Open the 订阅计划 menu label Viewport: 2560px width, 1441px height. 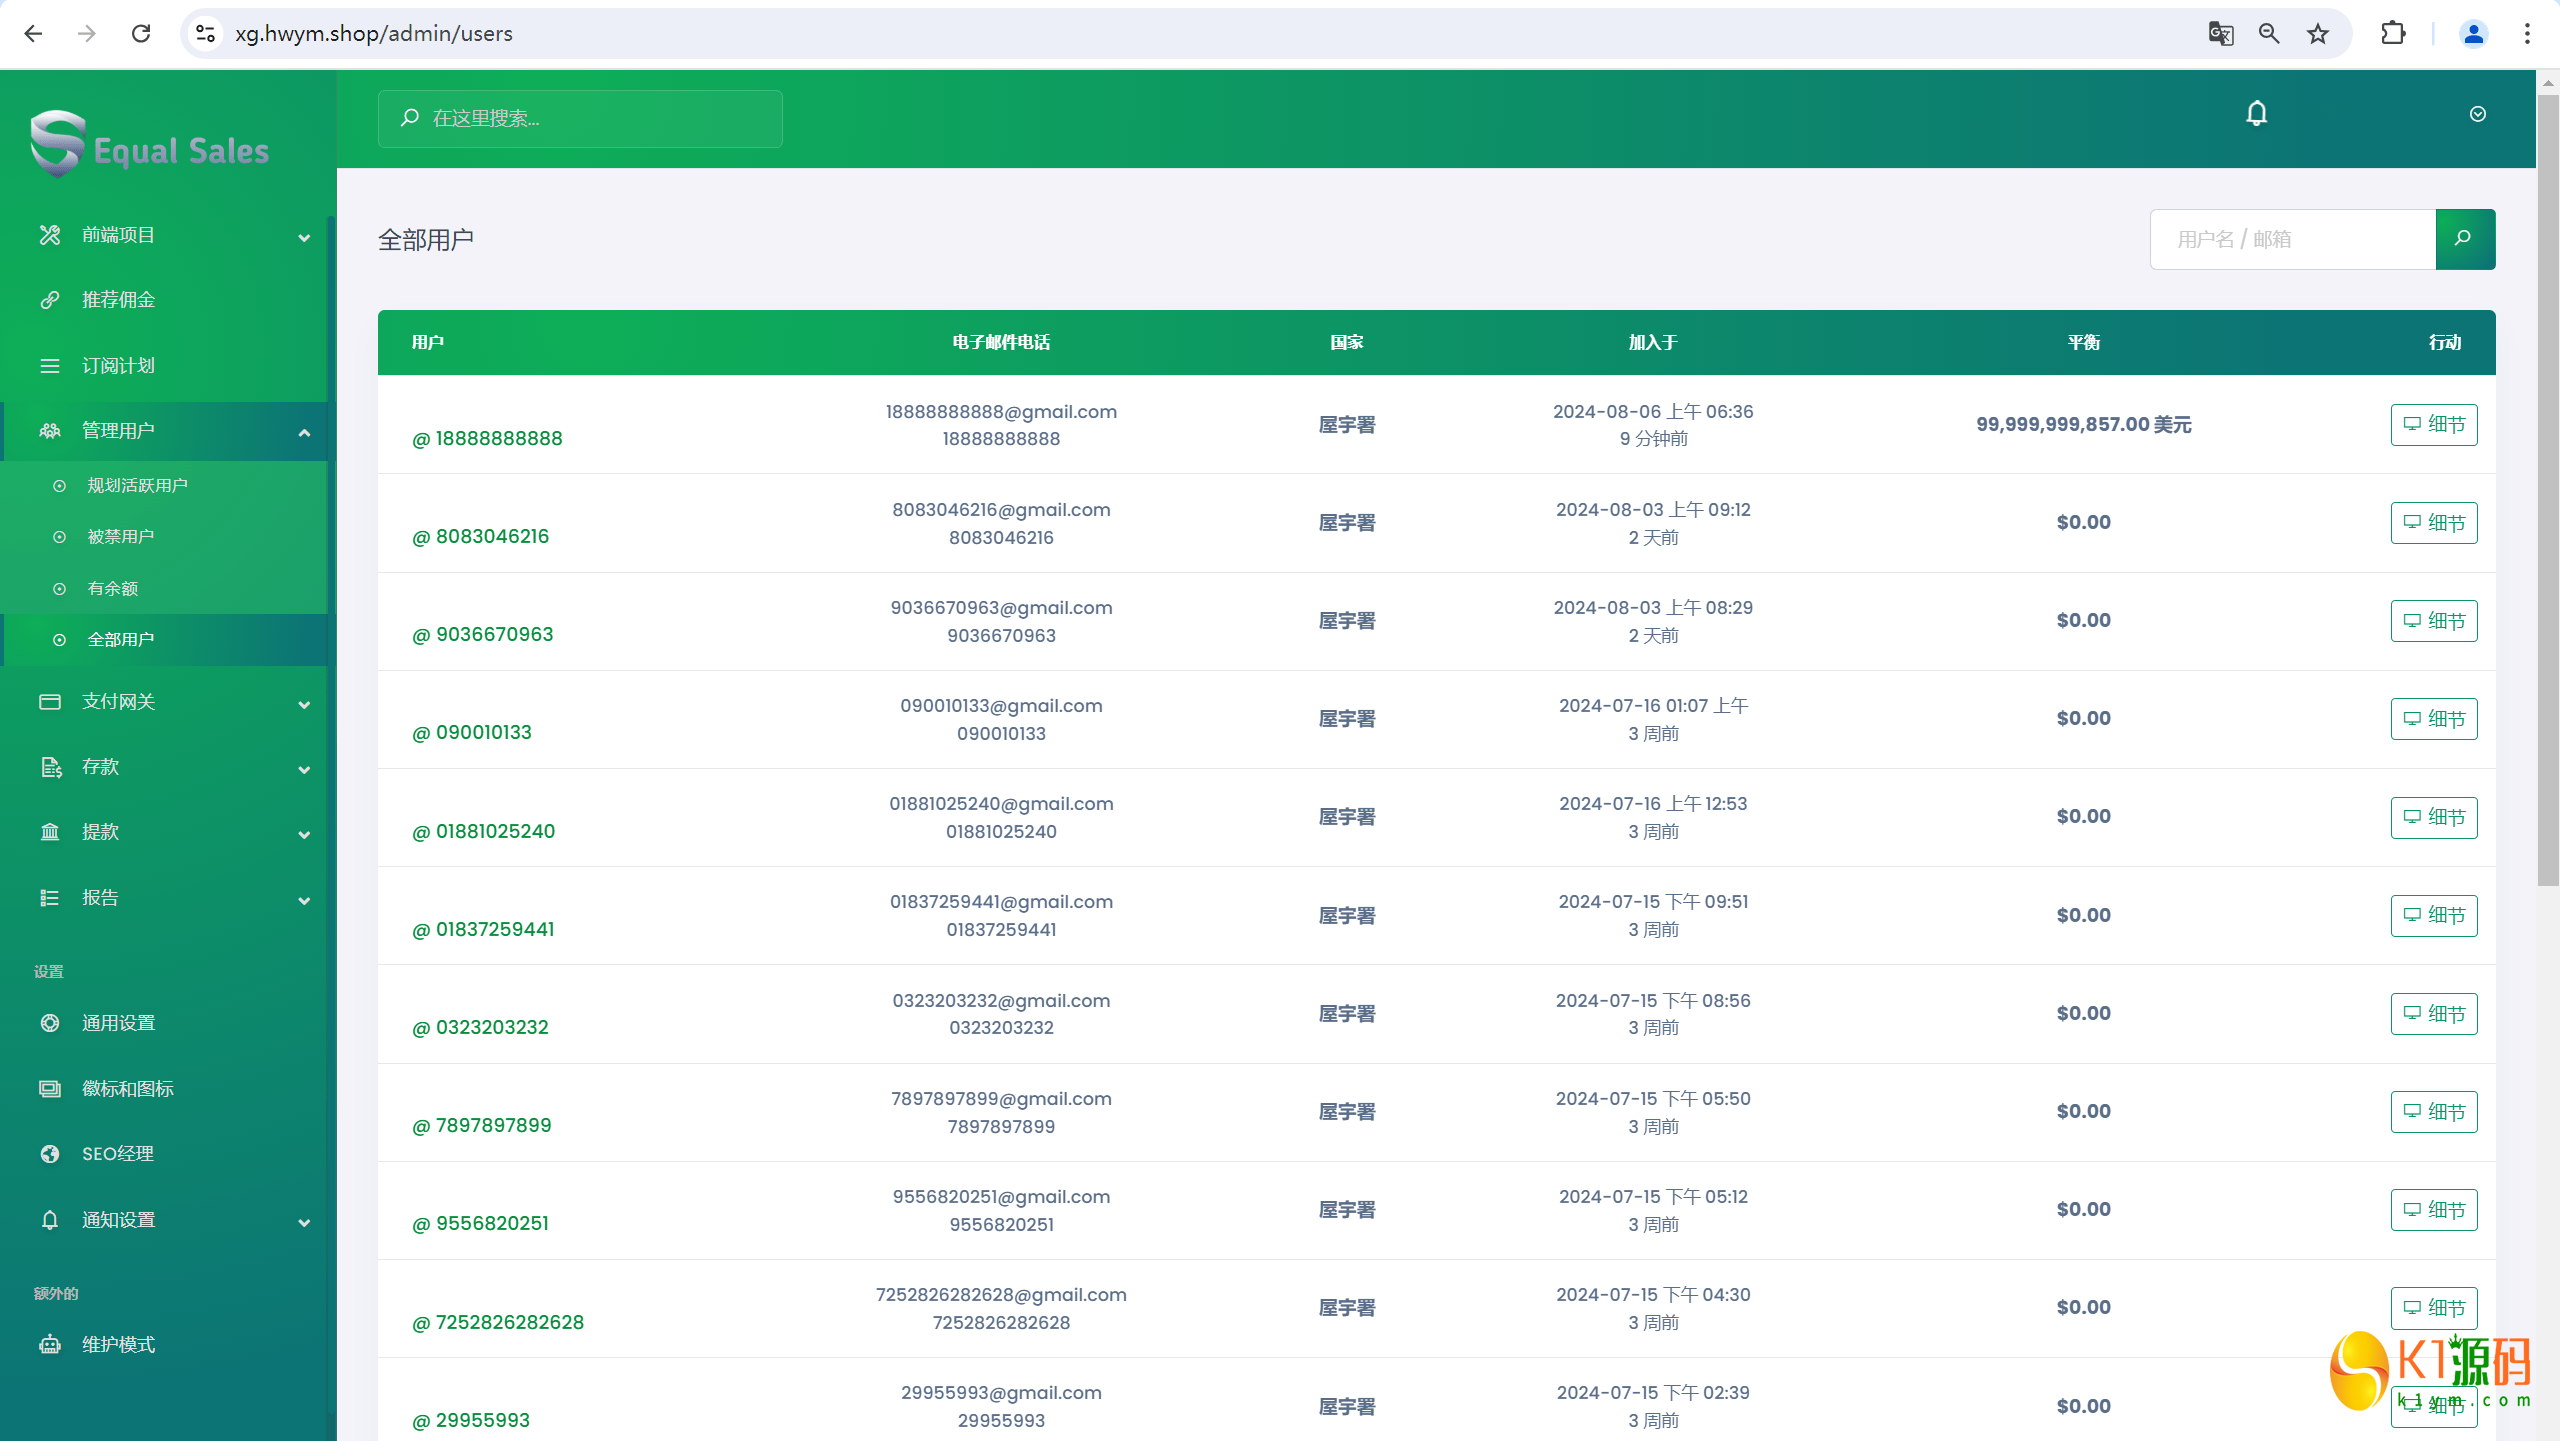[118, 366]
